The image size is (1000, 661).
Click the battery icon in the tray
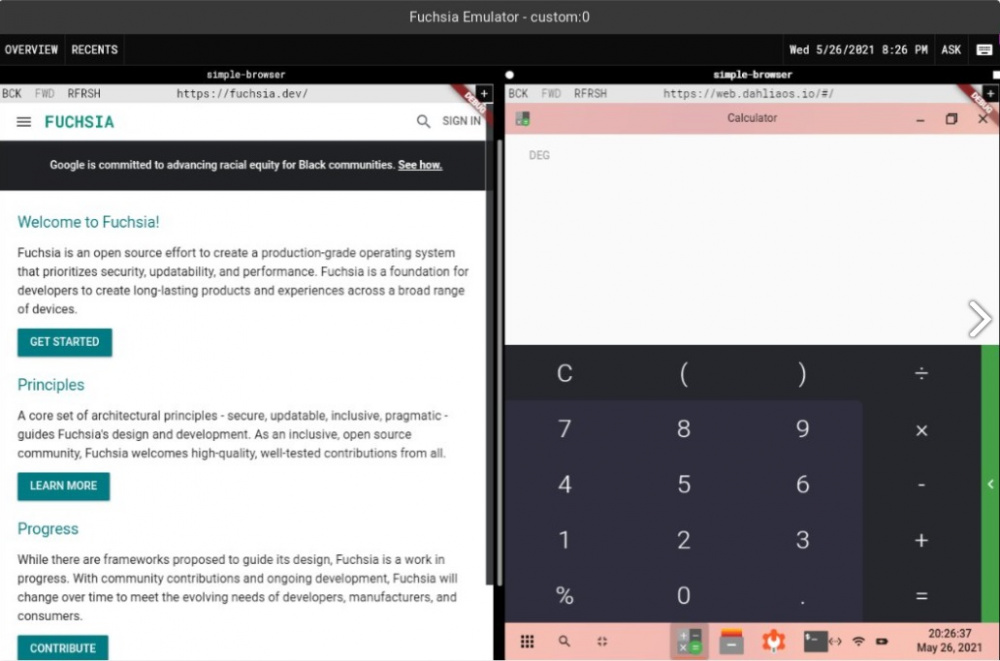[x=881, y=641]
